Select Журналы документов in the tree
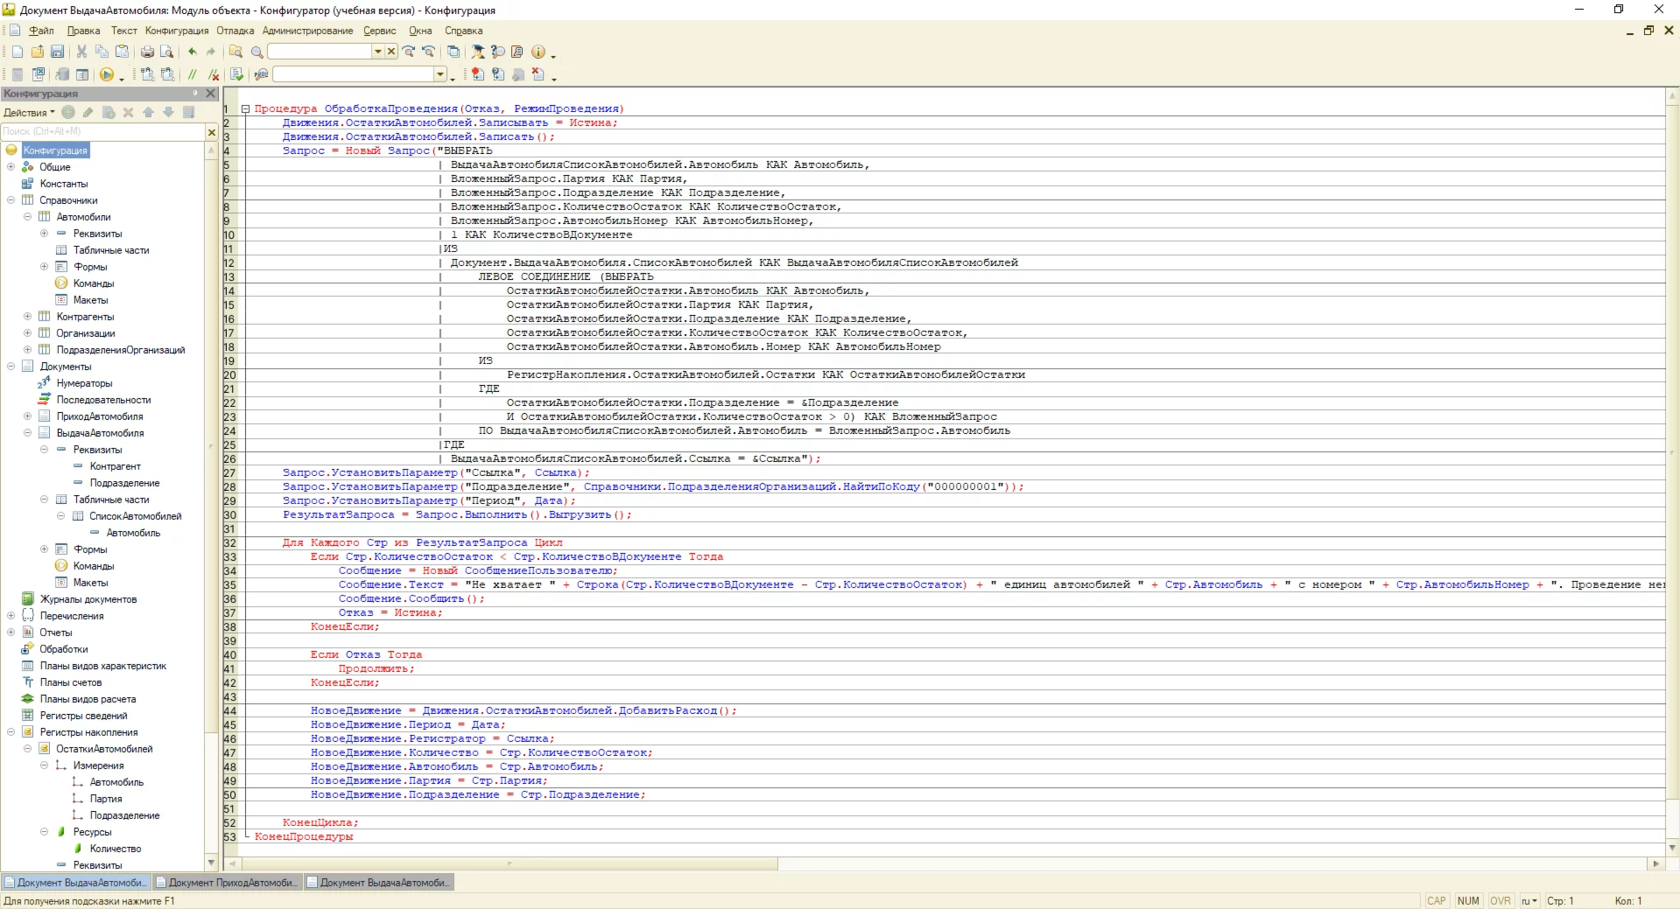 [x=88, y=599]
